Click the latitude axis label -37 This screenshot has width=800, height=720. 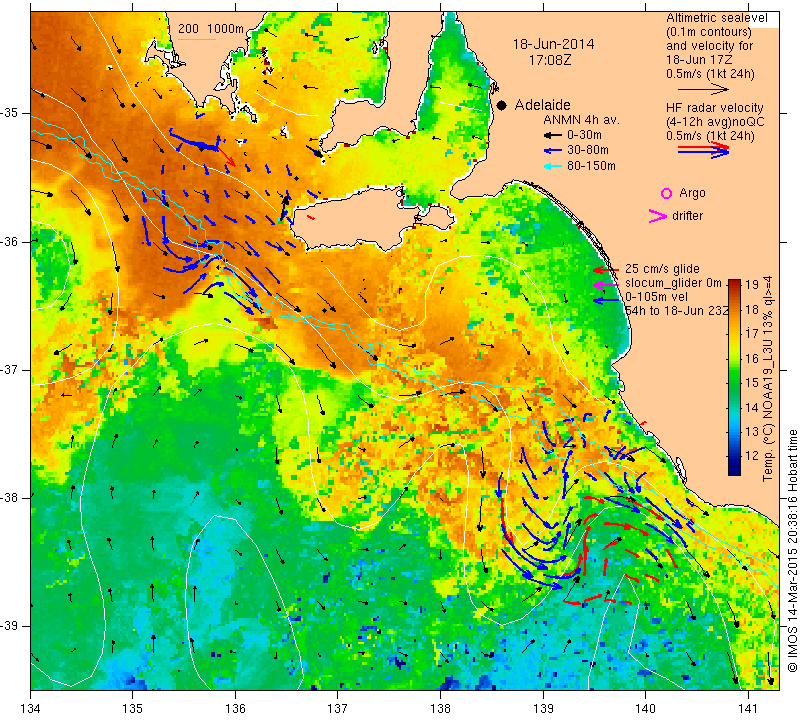[10, 369]
